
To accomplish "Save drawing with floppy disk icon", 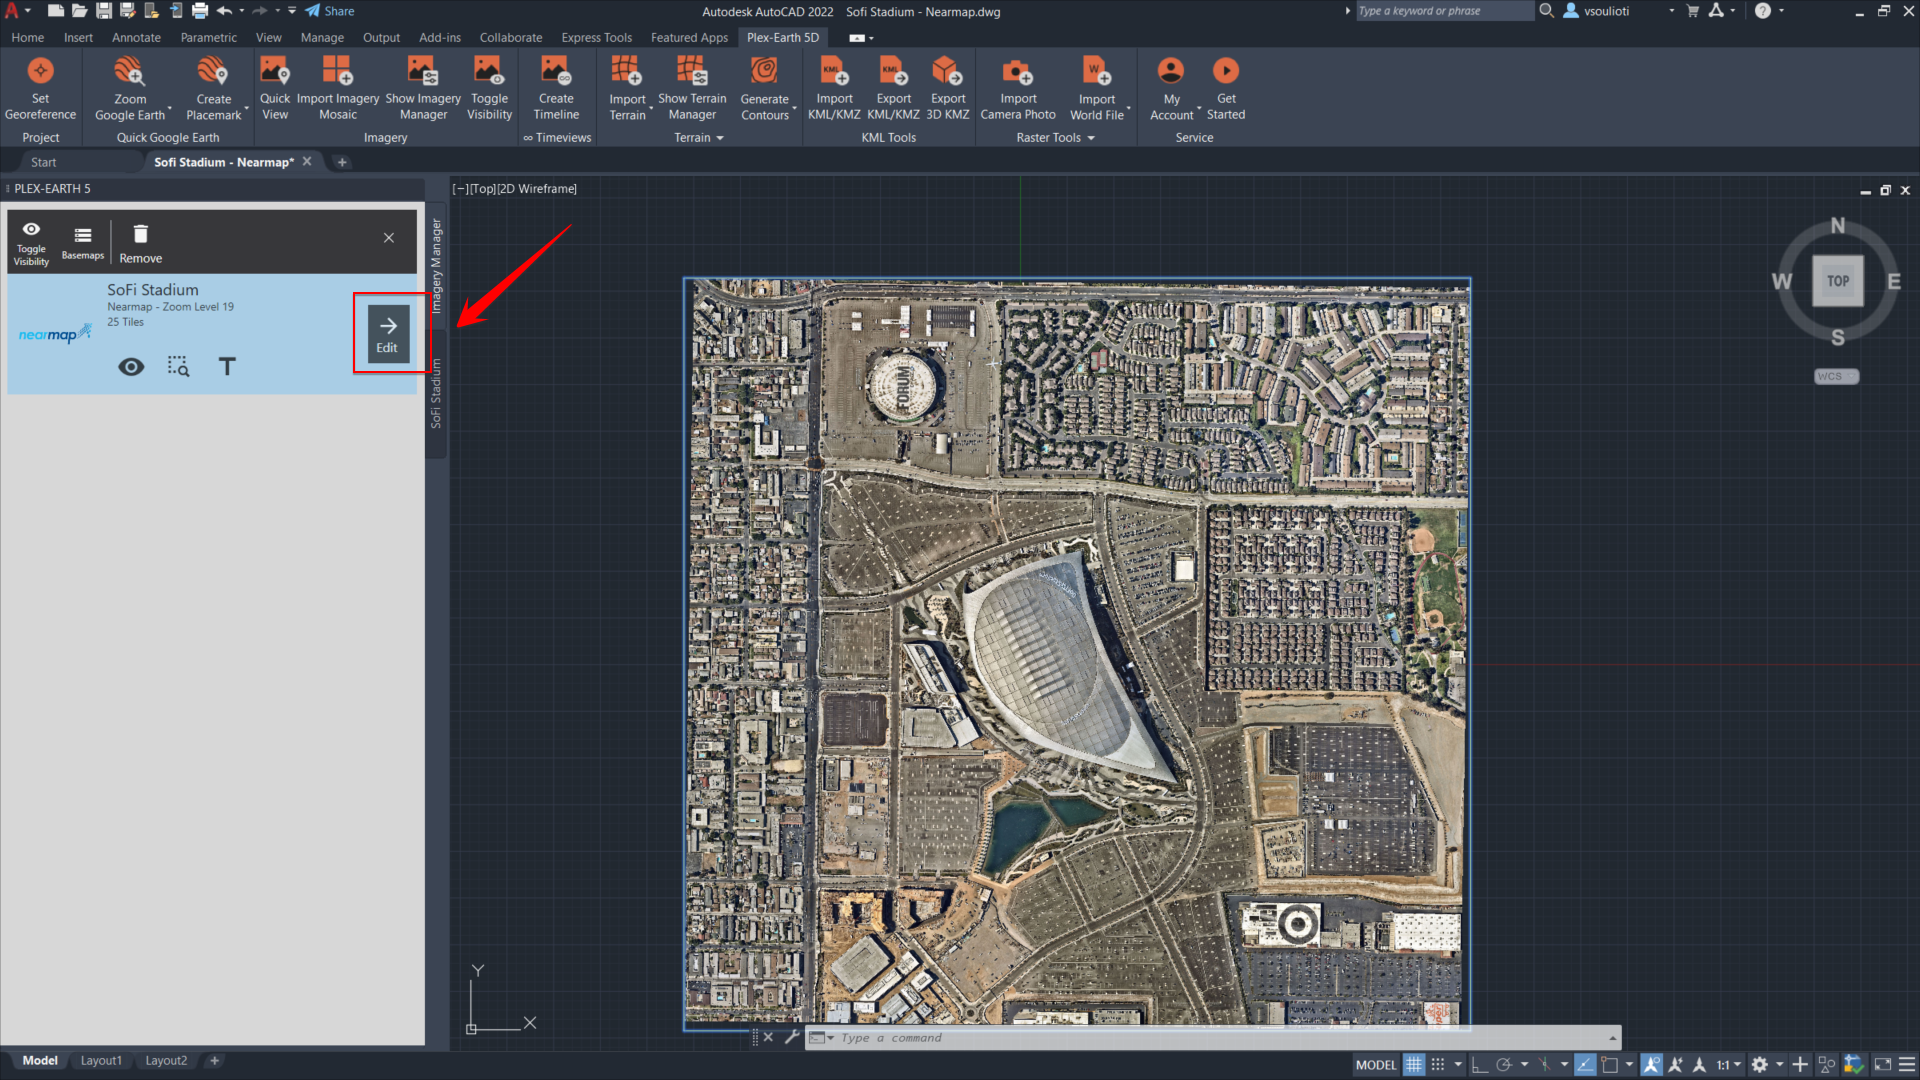I will click(103, 11).
